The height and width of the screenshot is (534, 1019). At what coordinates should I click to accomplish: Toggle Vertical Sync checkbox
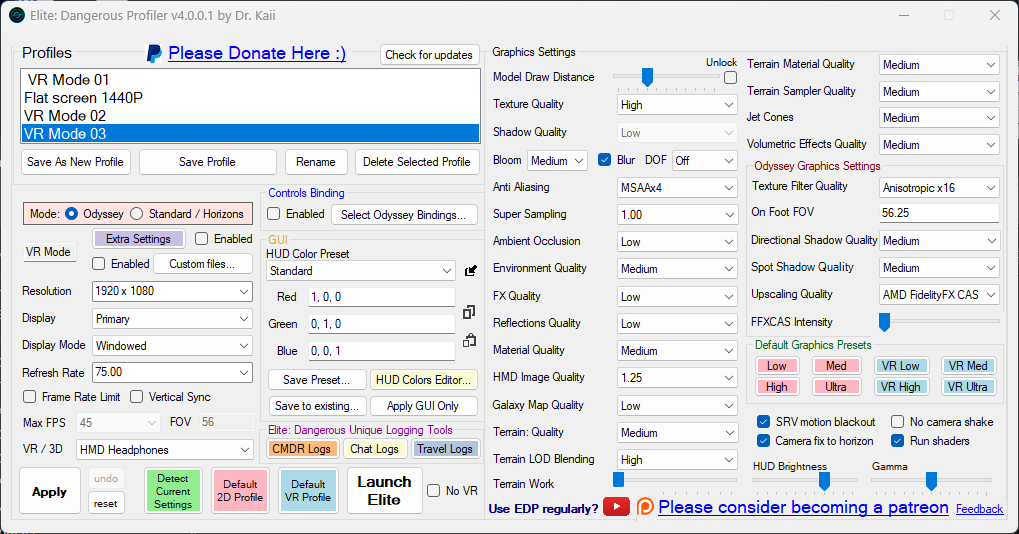tap(136, 397)
